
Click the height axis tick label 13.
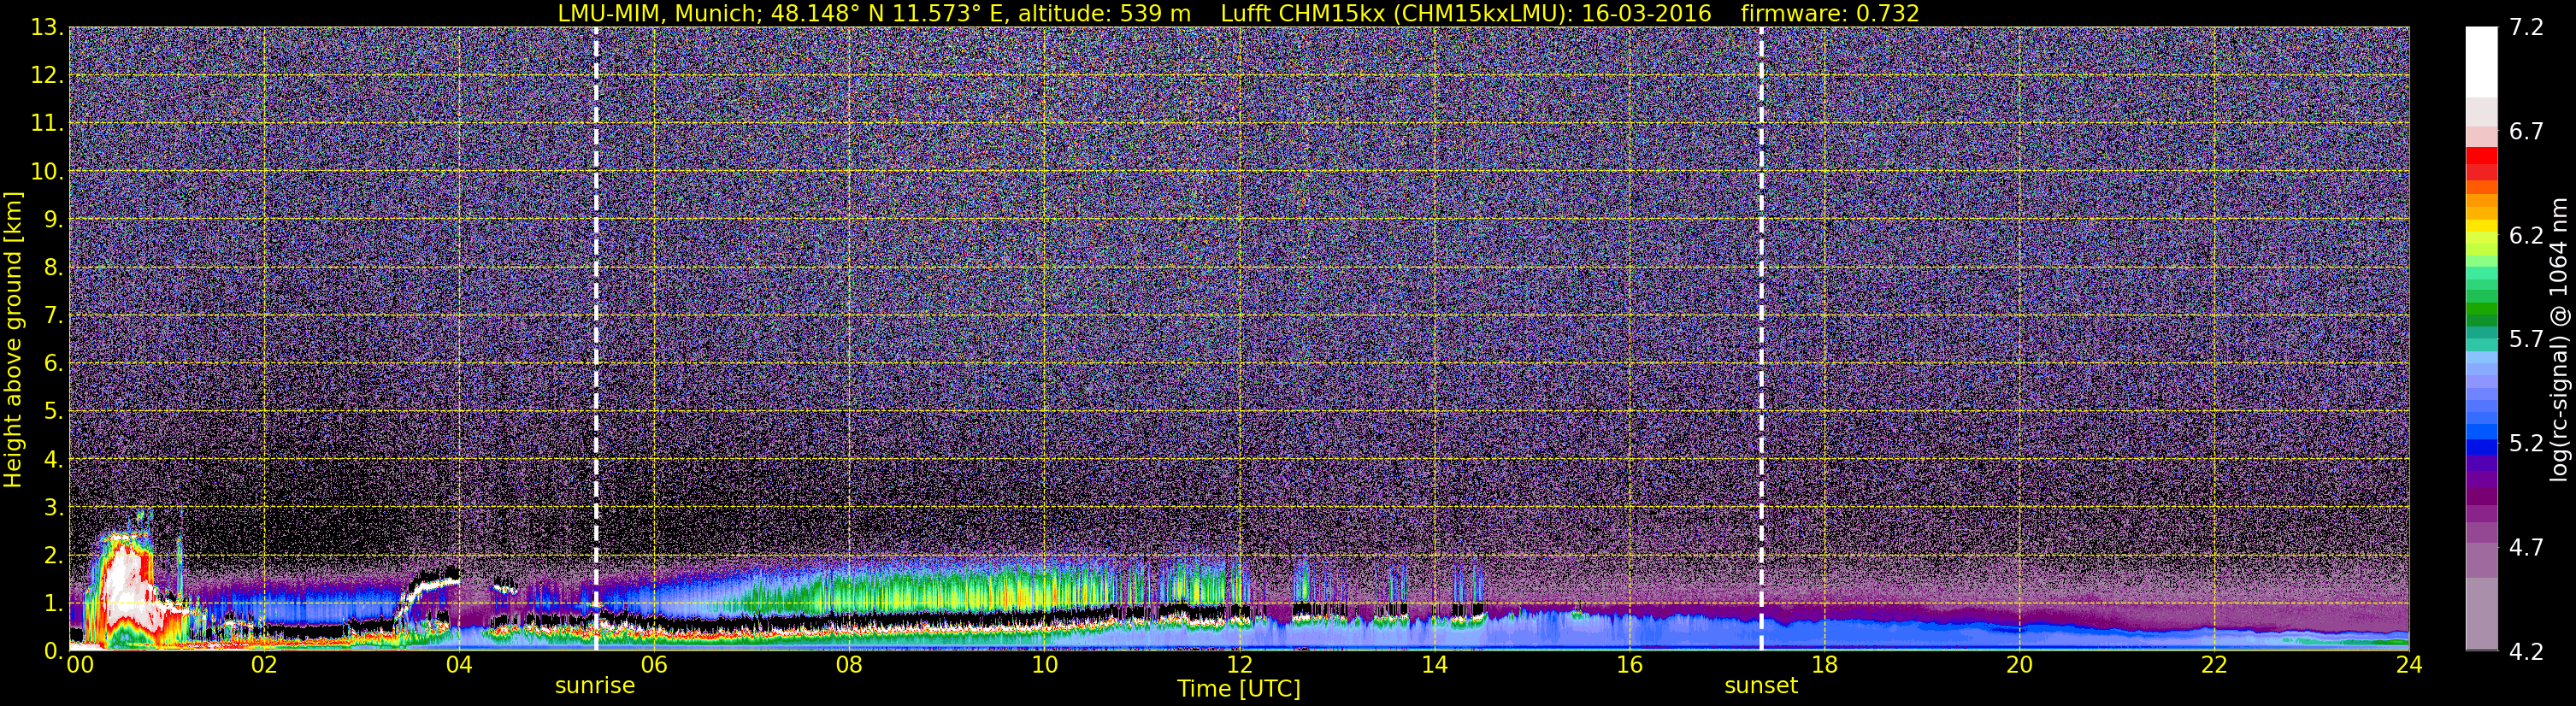point(46,28)
